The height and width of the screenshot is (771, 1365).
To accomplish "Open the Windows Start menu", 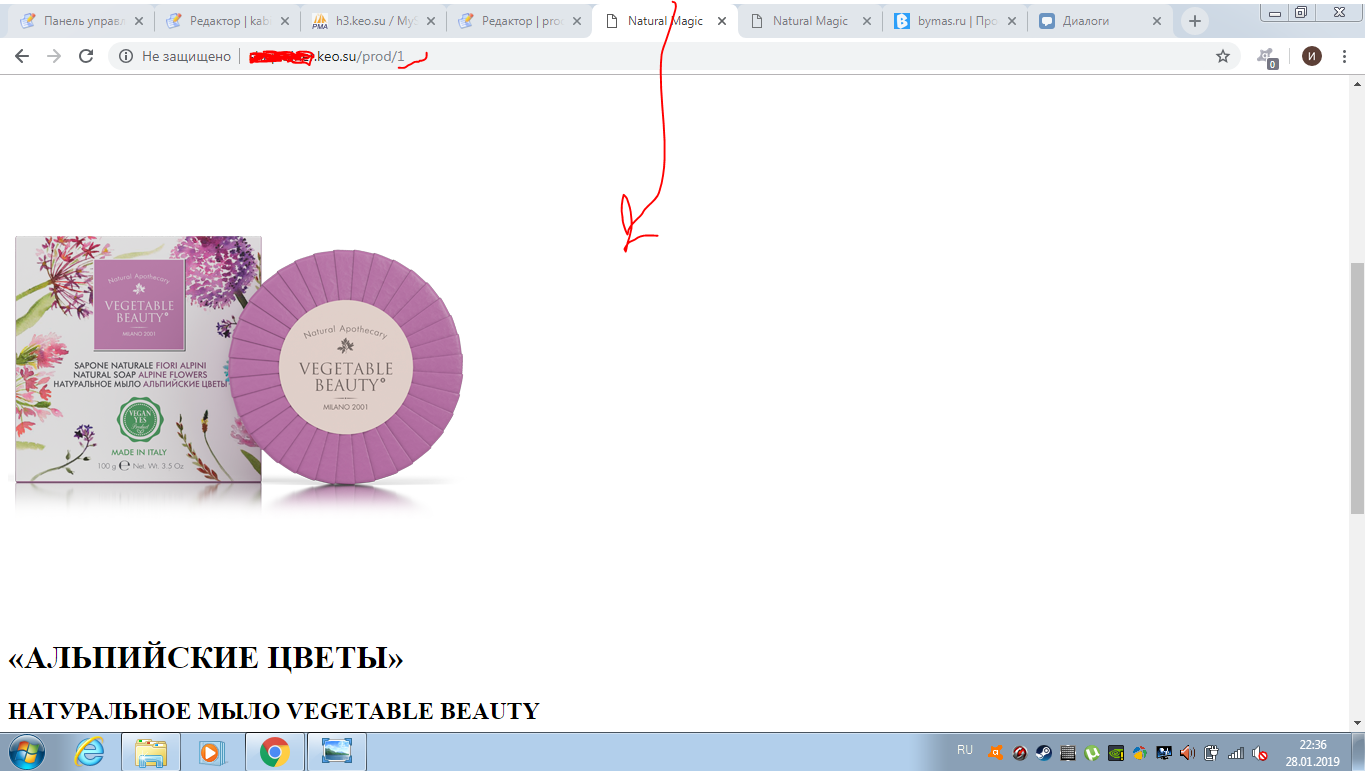I will [x=27, y=751].
